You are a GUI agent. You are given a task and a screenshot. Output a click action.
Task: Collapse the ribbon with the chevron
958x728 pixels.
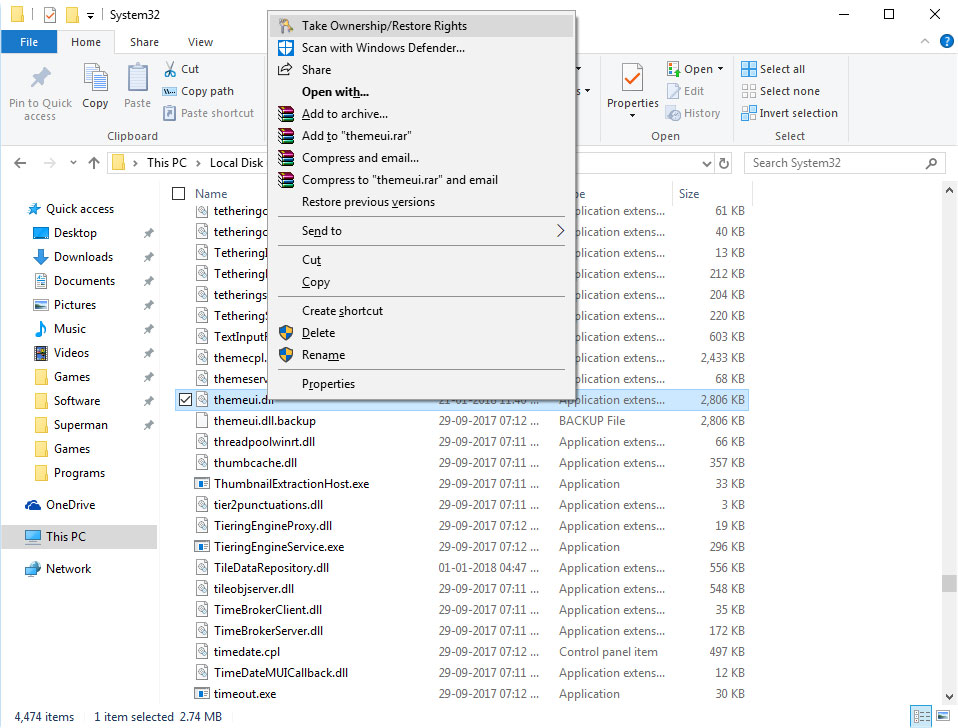(x=924, y=42)
